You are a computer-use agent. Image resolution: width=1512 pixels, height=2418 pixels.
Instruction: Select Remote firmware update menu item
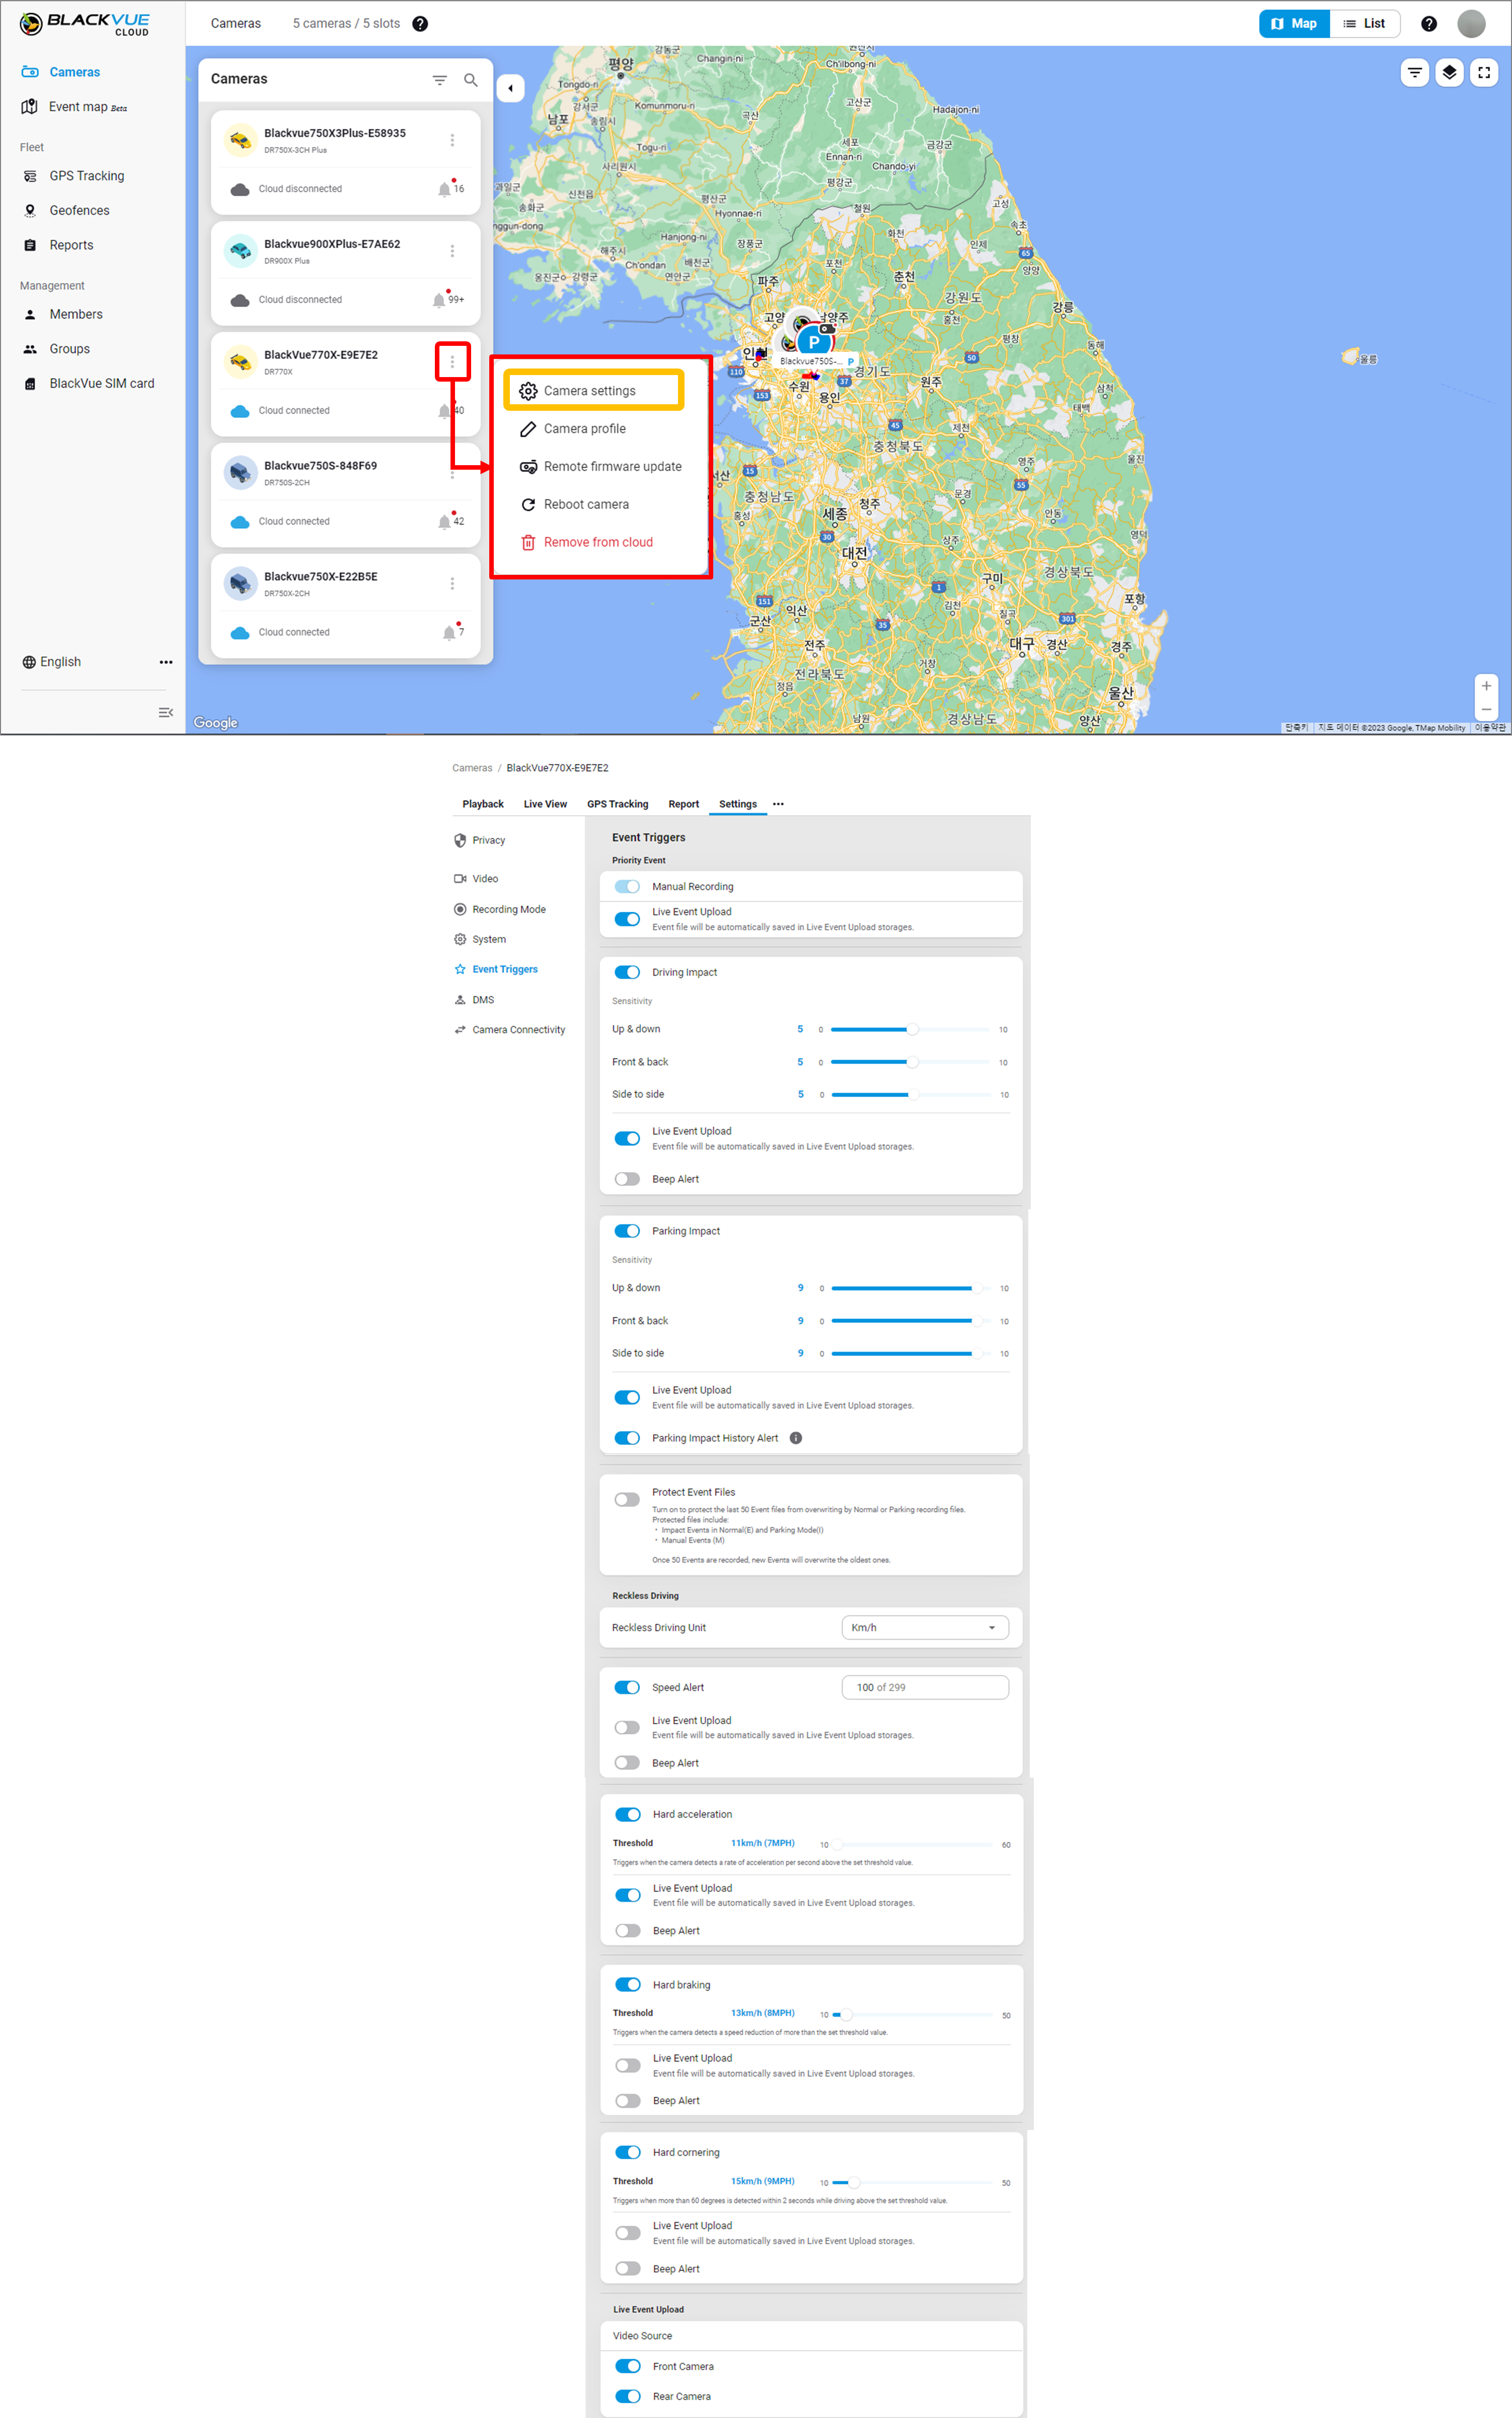tap(600, 467)
